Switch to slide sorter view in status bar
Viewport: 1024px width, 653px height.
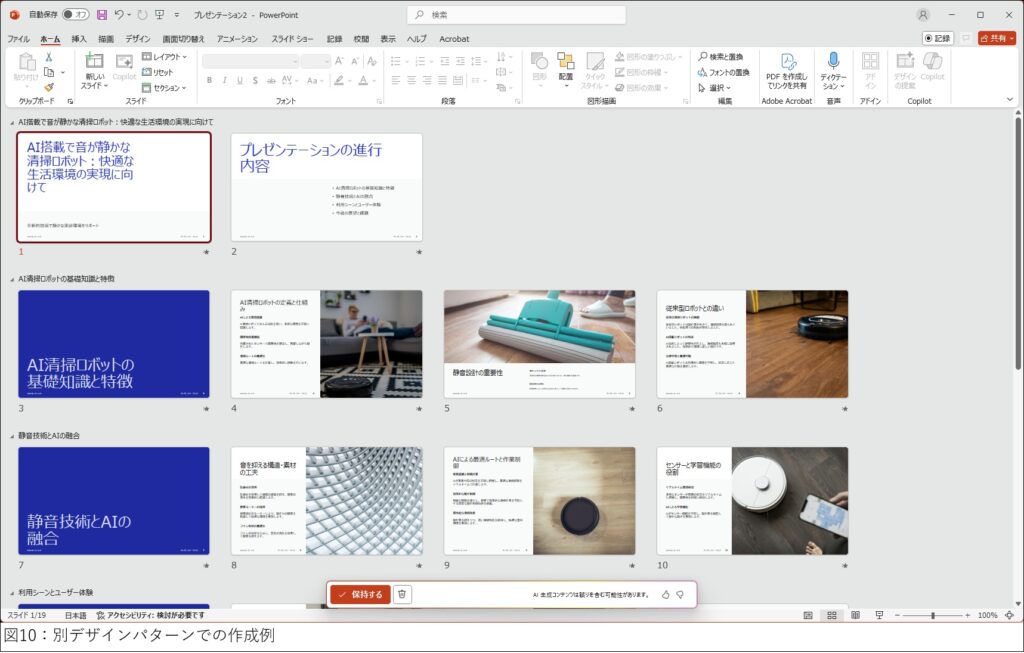830,615
